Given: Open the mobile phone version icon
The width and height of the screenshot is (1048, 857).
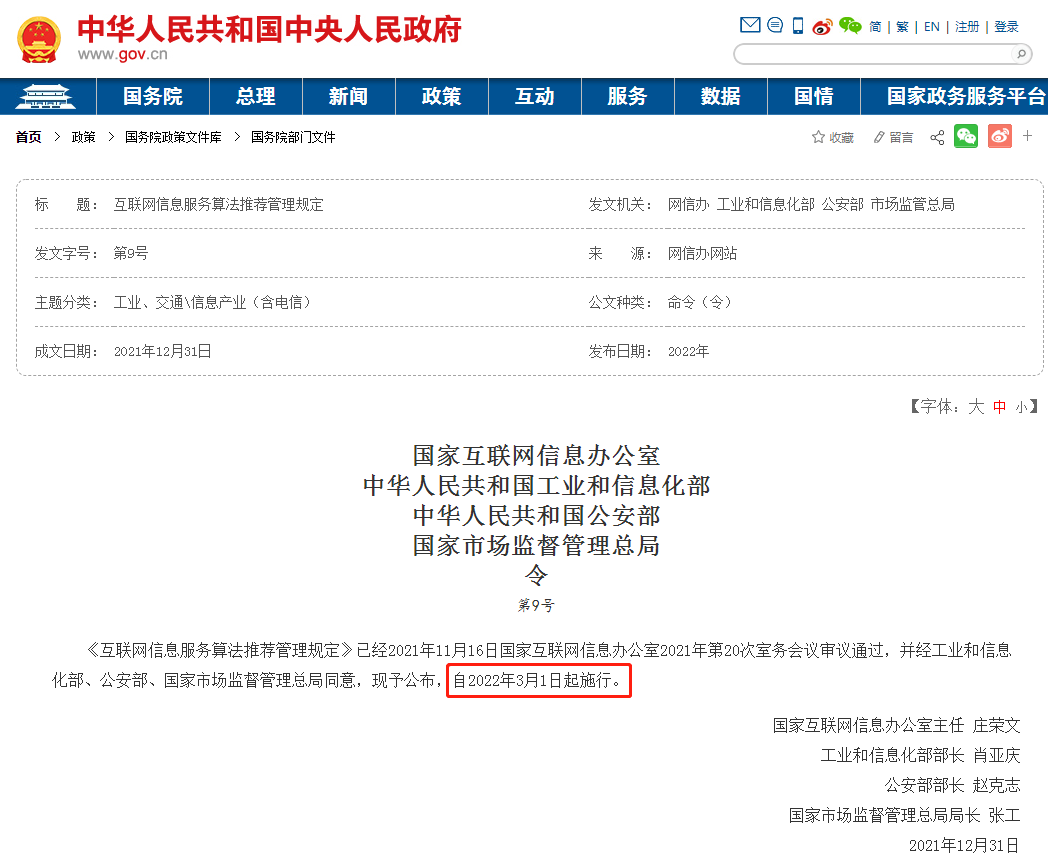Looking at the screenshot, I should tap(797, 25).
